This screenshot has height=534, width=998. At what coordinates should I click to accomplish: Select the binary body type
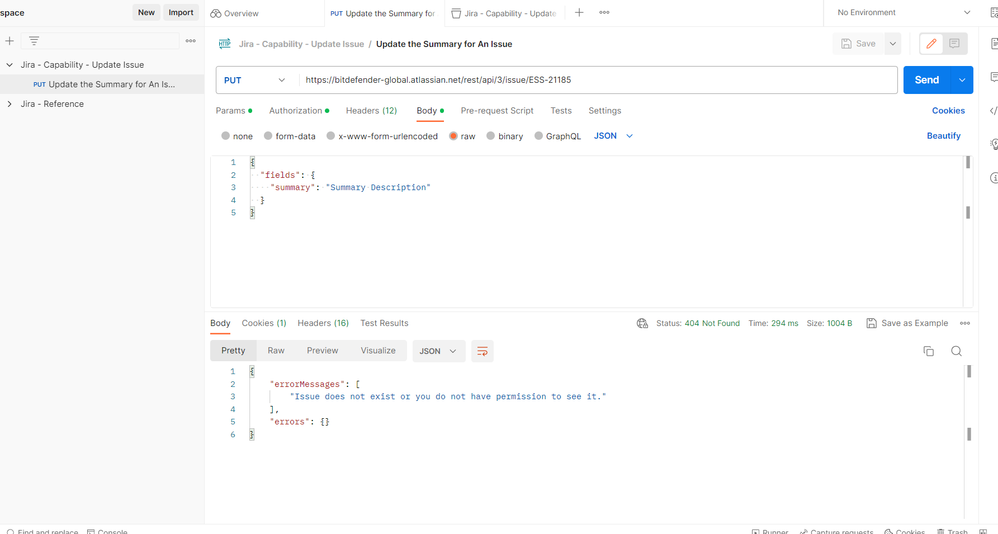click(505, 136)
